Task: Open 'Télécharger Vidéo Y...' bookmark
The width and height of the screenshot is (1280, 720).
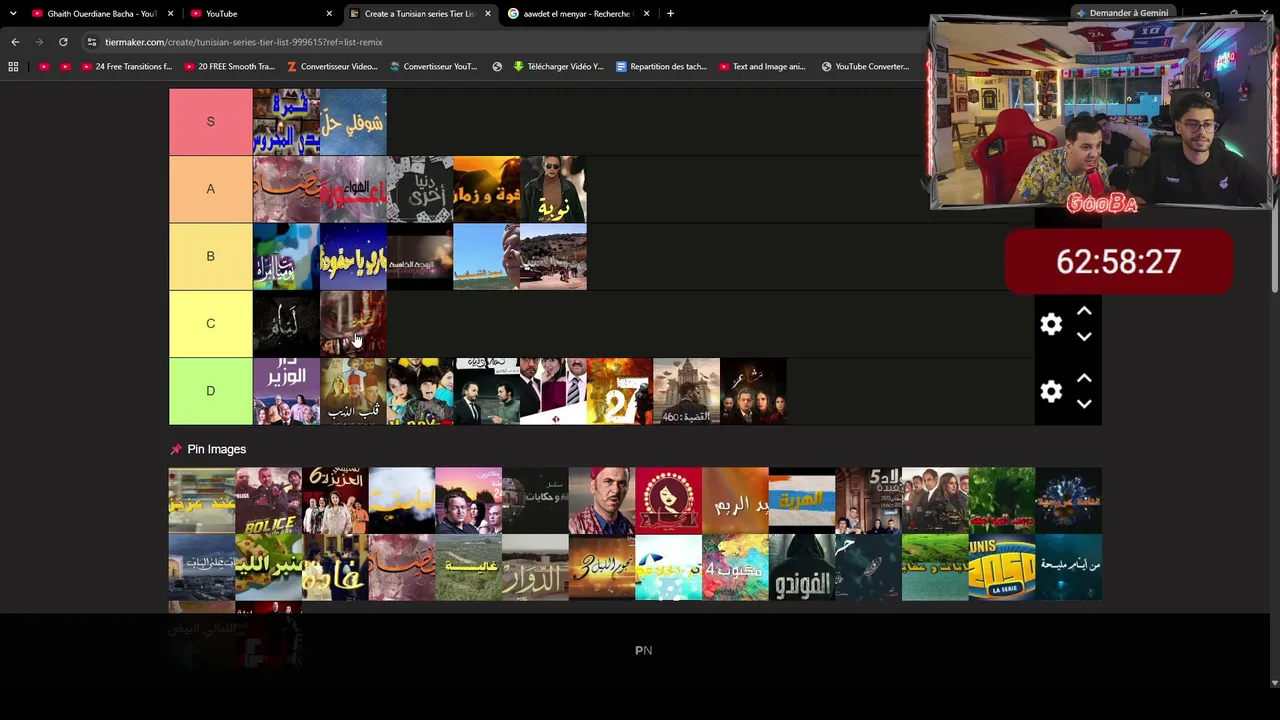Action: [558, 67]
